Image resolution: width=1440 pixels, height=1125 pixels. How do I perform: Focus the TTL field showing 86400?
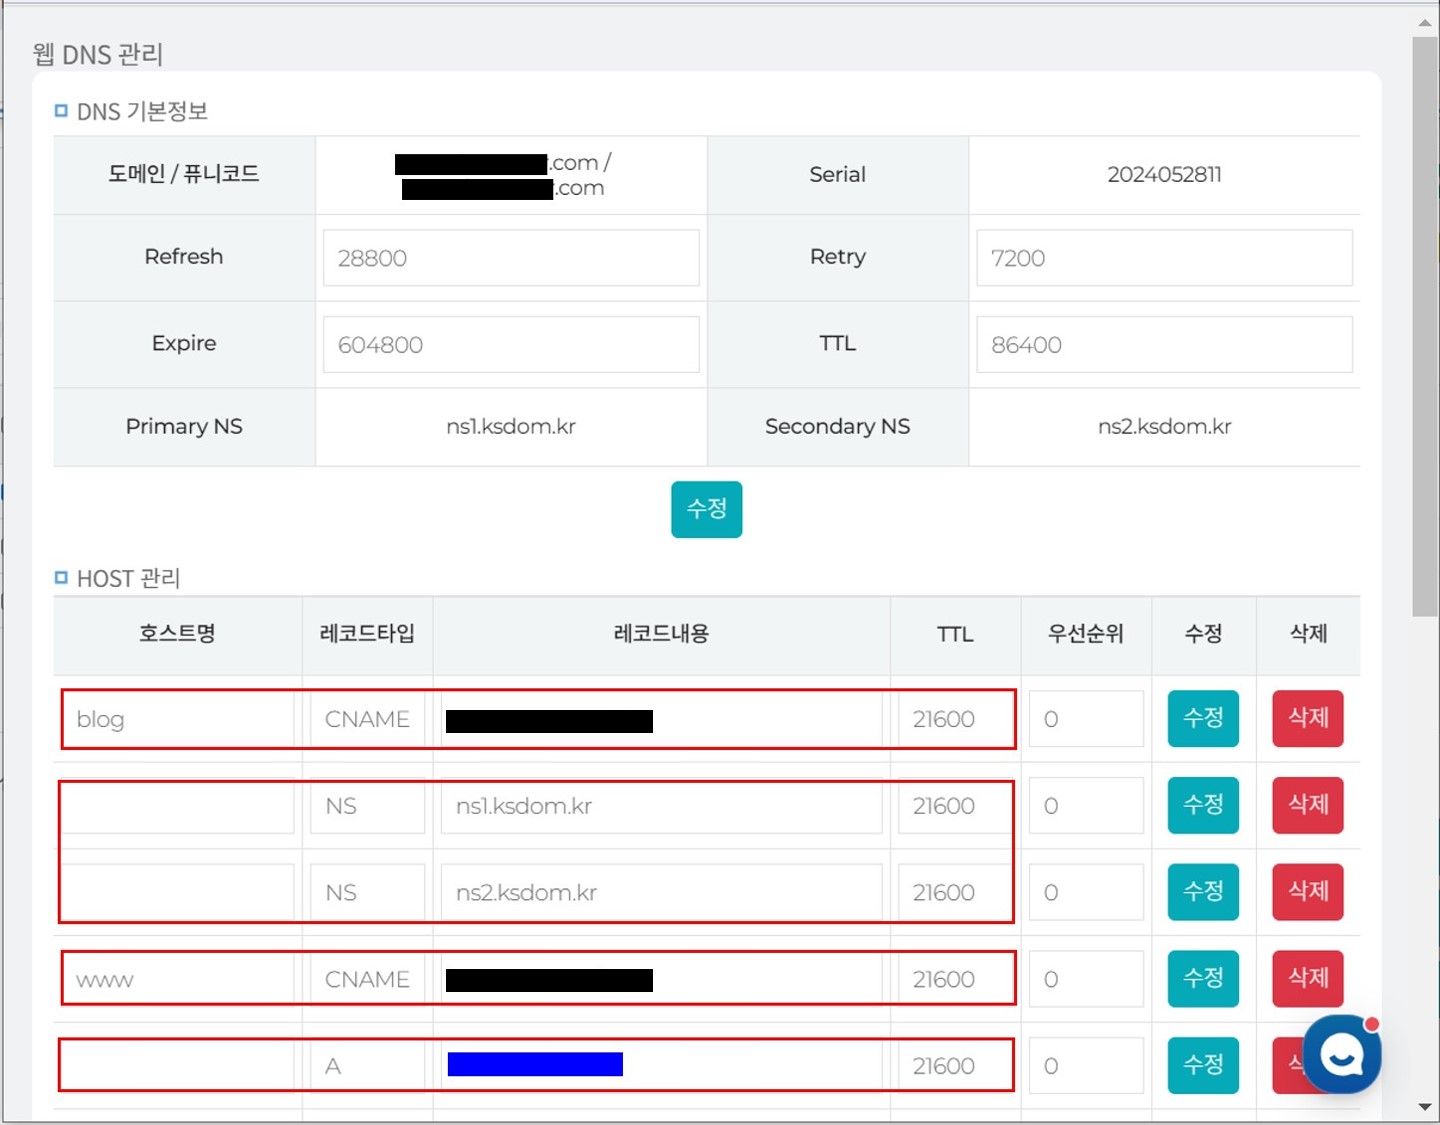1164,345
